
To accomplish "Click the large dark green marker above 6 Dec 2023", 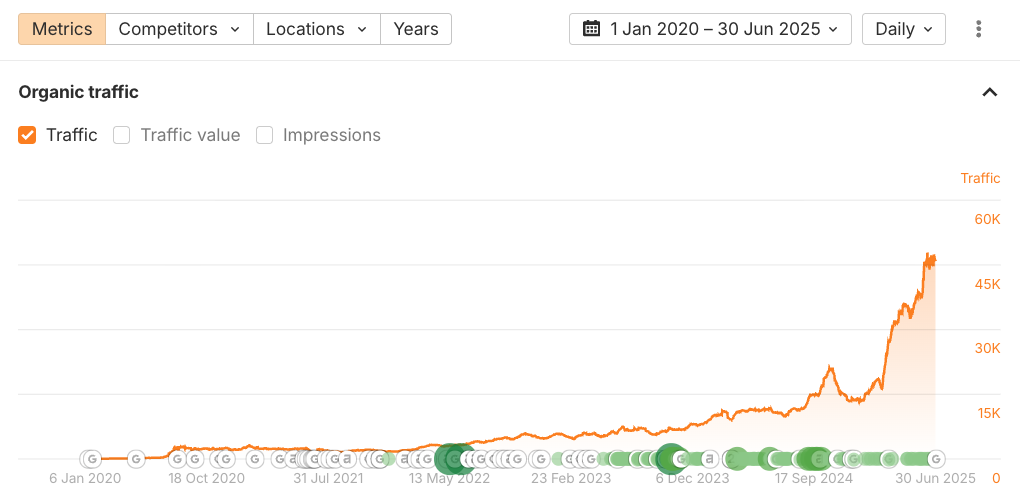I will tap(670, 459).
